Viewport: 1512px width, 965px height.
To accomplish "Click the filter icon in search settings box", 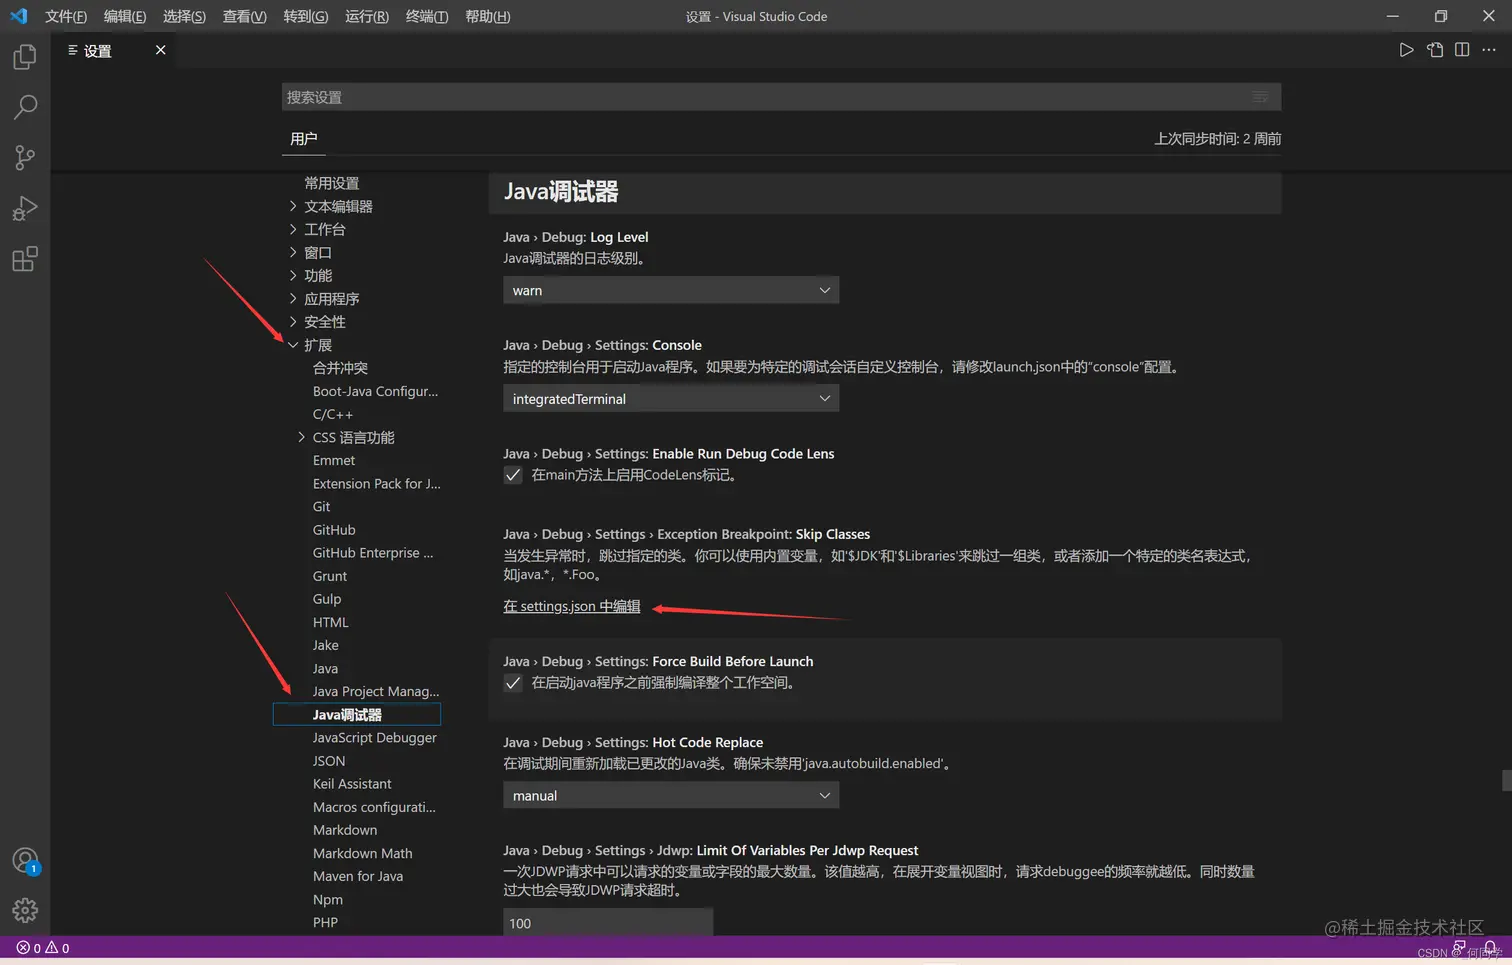I will click(x=1260, y=97).
